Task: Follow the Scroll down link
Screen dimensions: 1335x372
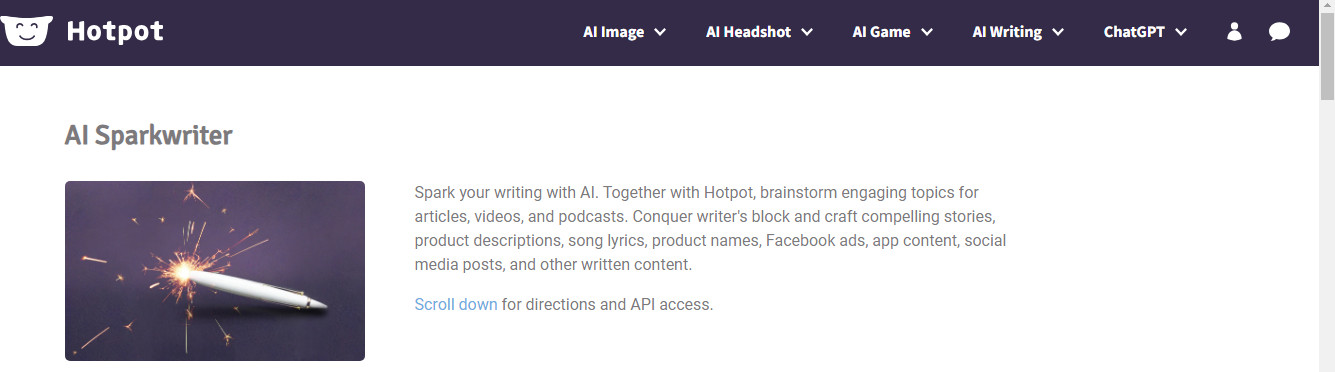Action: click(x=456, y=304)
